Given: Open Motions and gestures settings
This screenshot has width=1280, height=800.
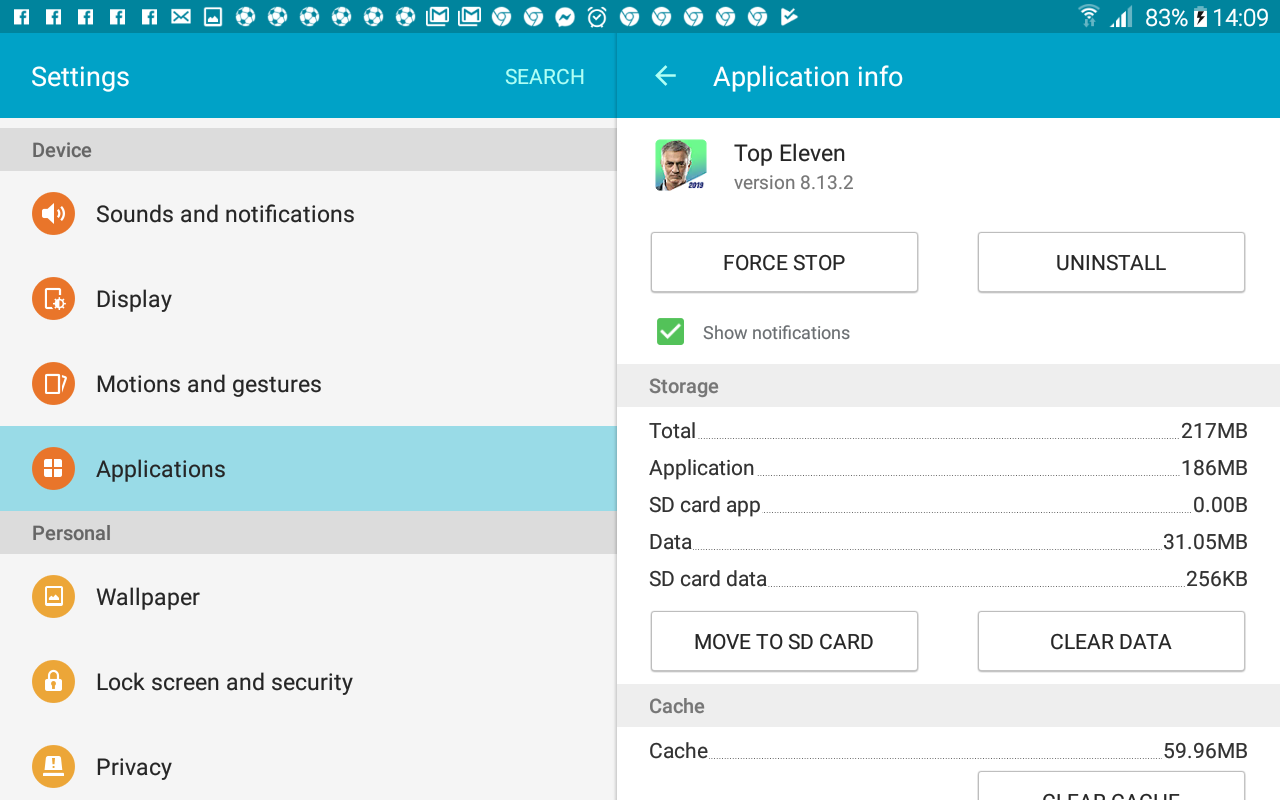Looking at the screenshot, I should click(308, 384).
